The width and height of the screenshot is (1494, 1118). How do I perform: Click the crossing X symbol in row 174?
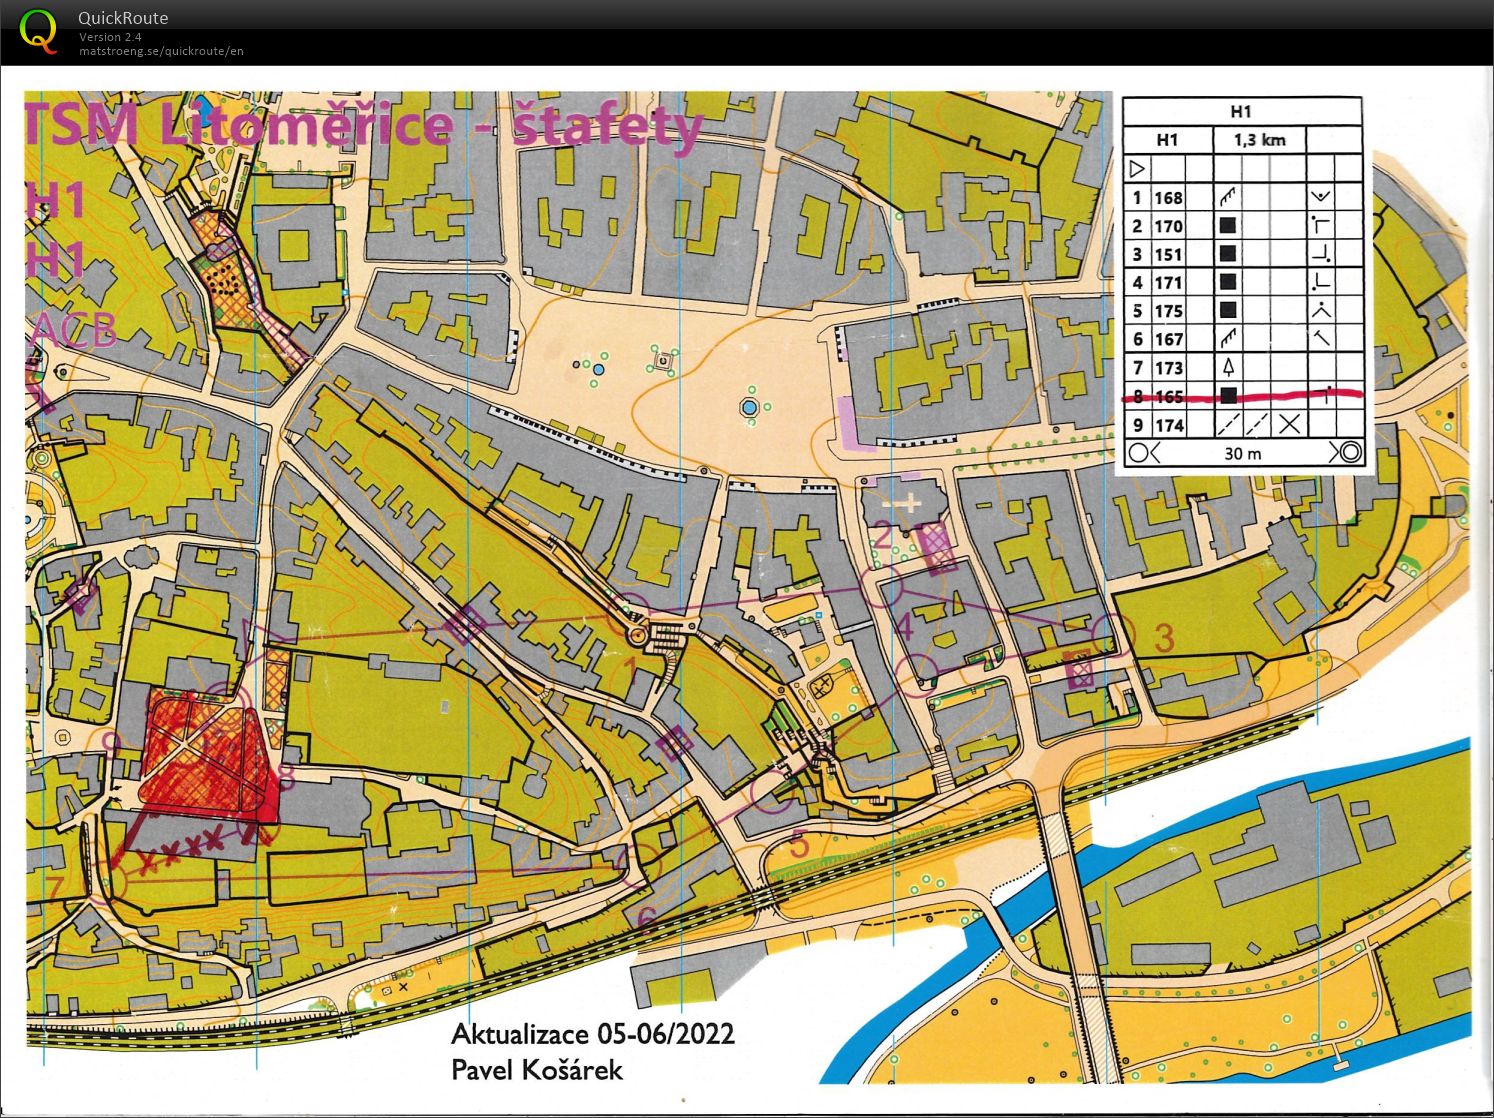(x=1290, y=424)
